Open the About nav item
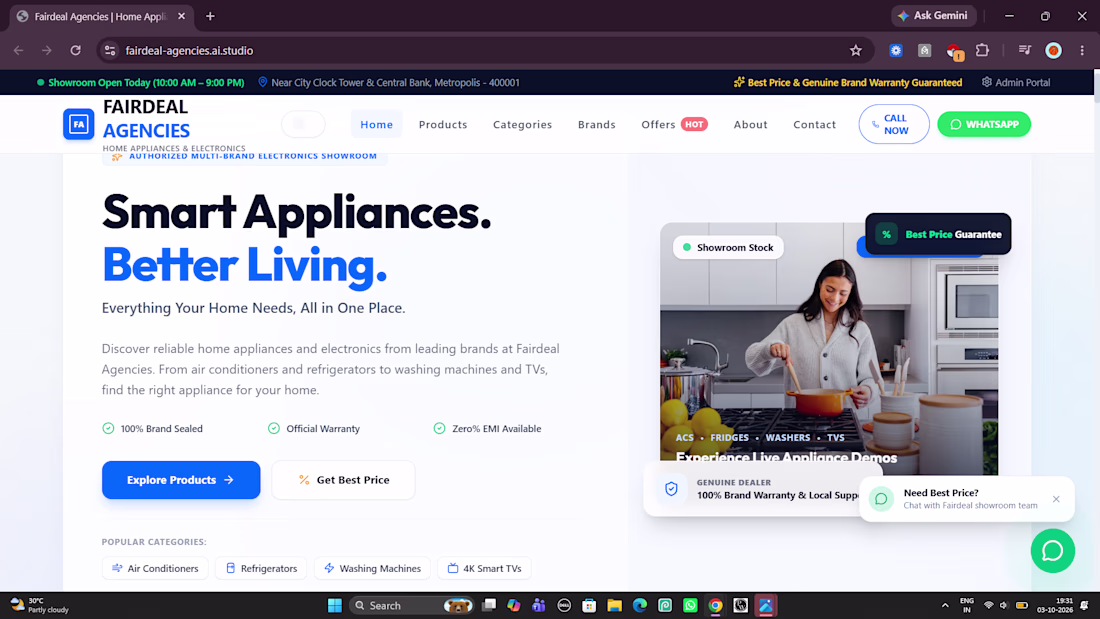 click(751, 124)
